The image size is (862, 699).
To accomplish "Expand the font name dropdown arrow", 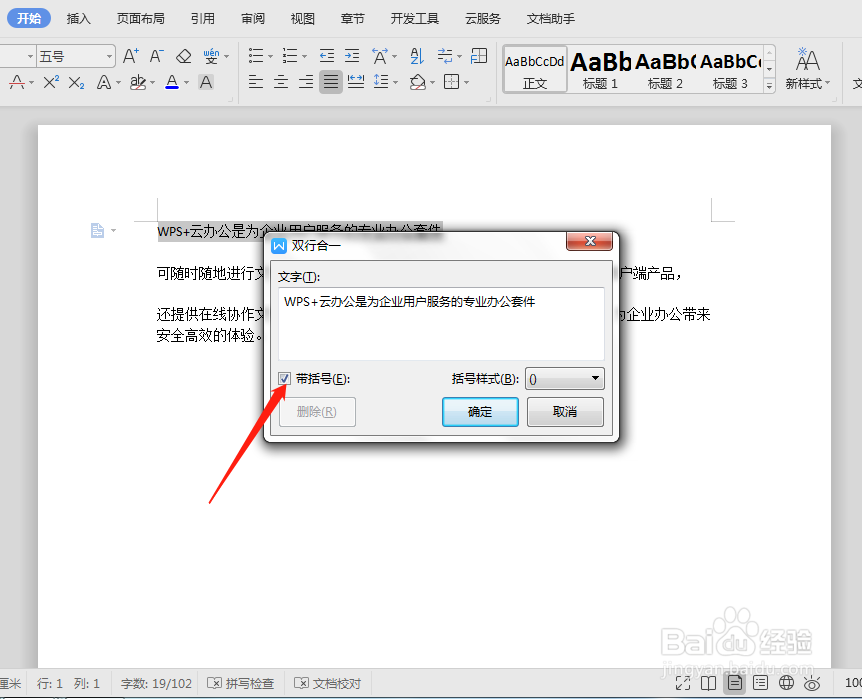I will click(30, 56).
